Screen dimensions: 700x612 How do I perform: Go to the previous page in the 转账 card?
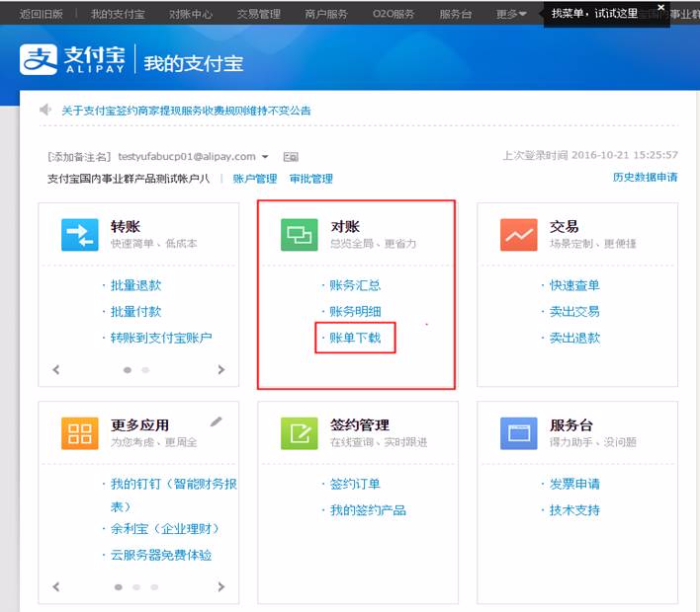click(56, 370)
